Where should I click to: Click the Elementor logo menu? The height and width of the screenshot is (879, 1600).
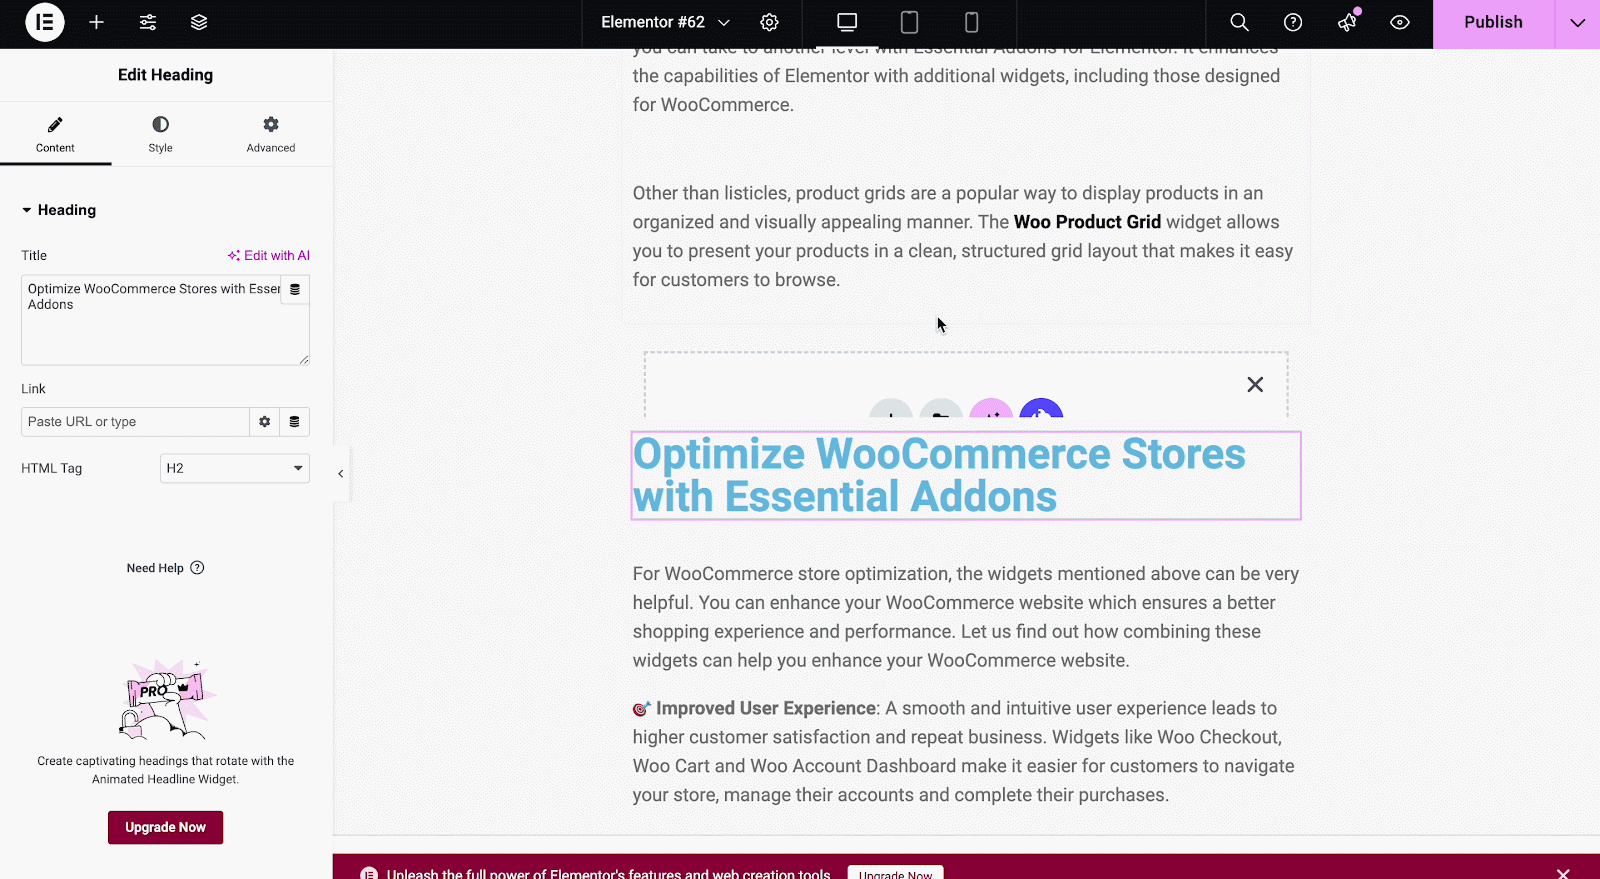pos(45,22)
